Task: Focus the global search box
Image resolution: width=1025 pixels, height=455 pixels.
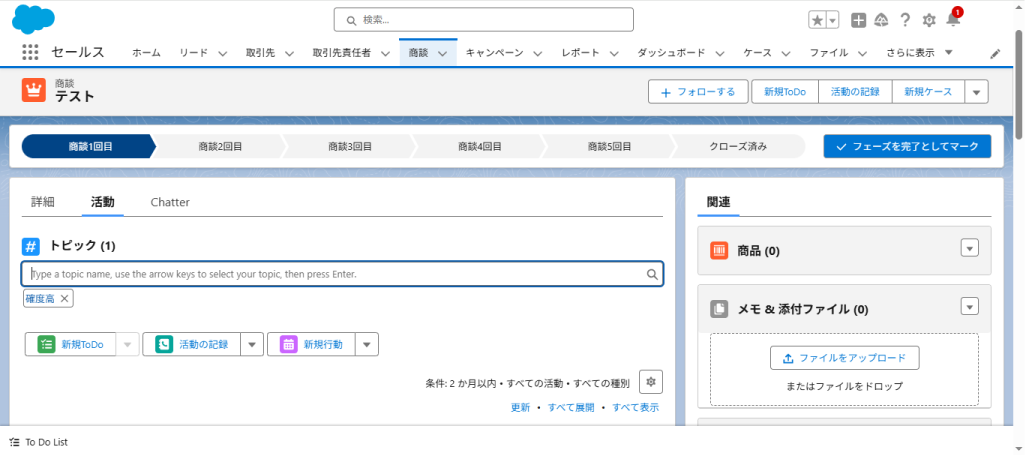Action: [x=484, y=20]
